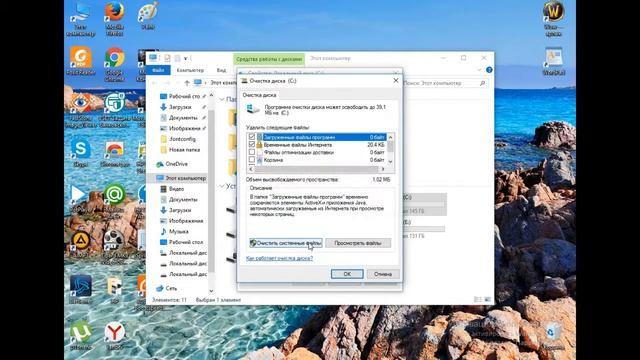The height and width of the screenshot is (360, 640).
Task: Open the FastStone Image Viewer desktop icon
Action: pos(80,110)
